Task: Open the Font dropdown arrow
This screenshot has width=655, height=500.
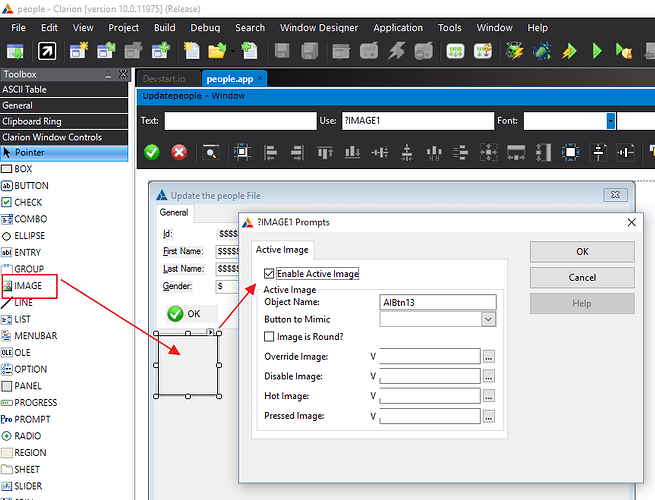Action: [x=611, y=121]
